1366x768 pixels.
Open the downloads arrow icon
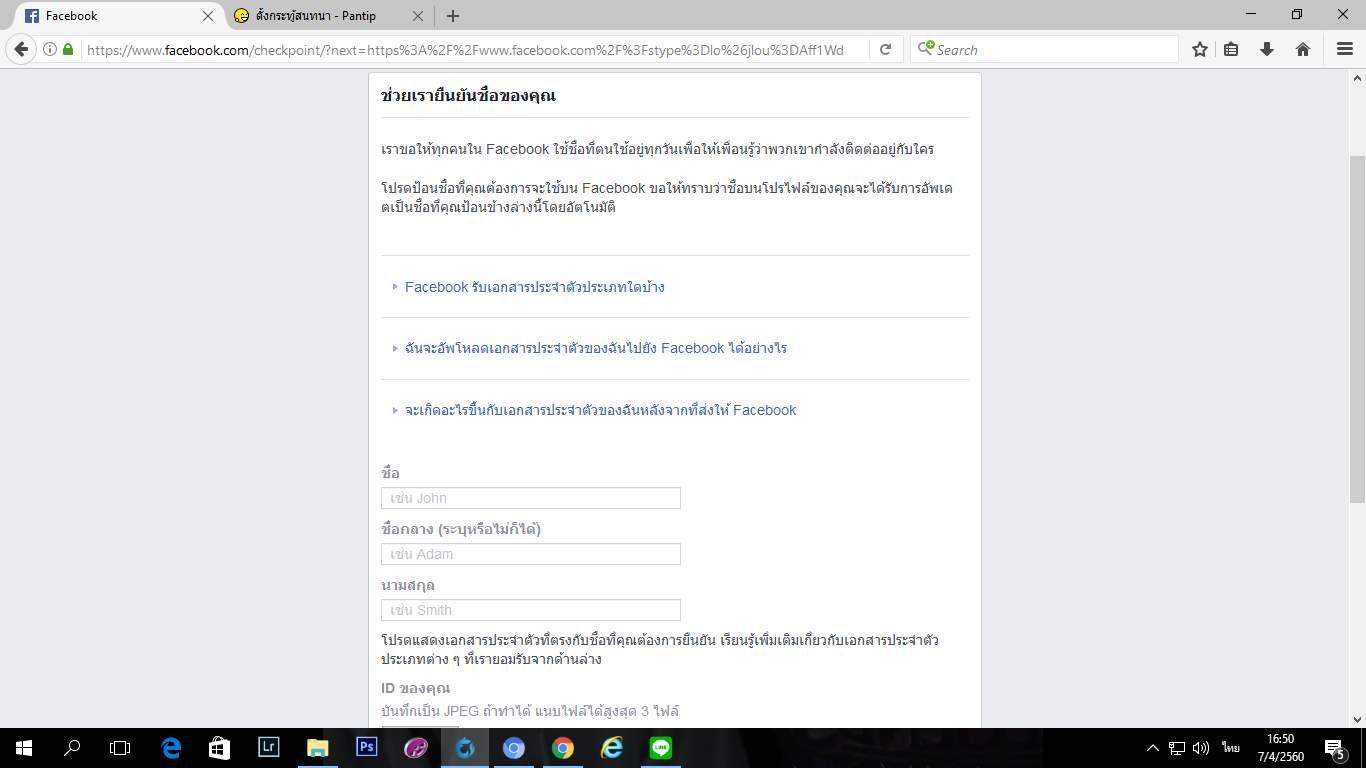pos(1267,49)
